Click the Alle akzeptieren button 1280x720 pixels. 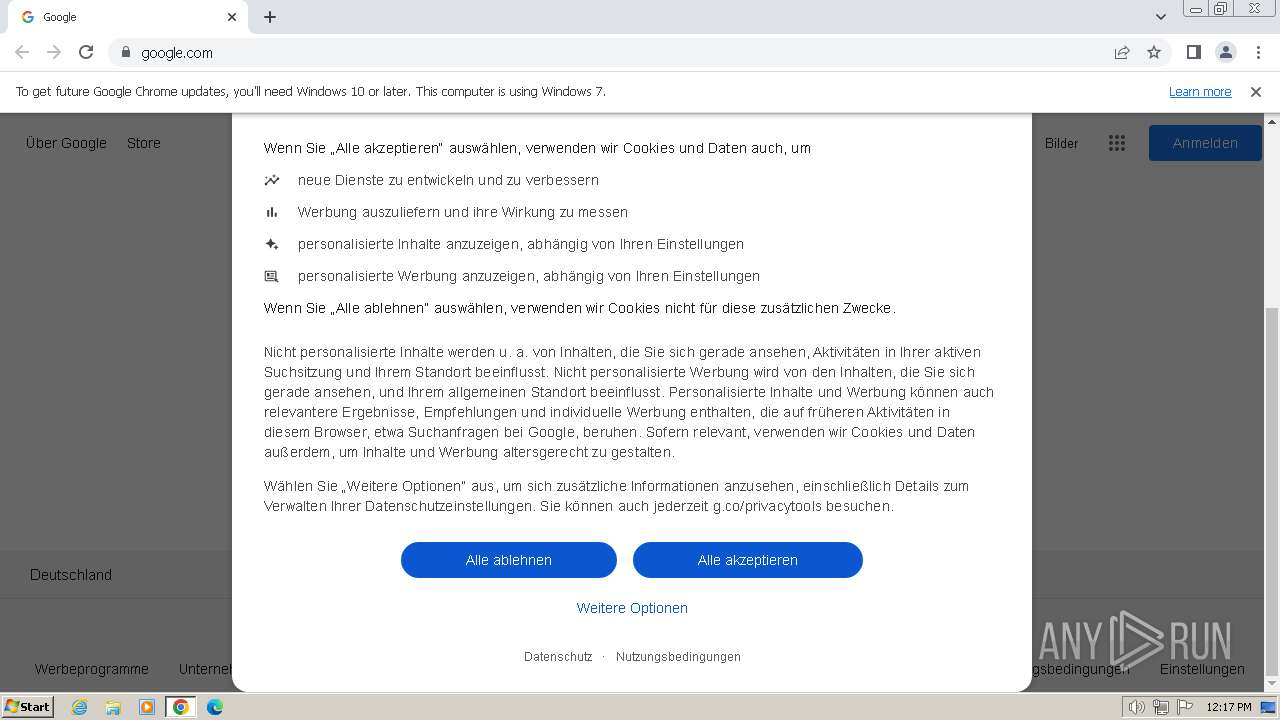point(748,560)
